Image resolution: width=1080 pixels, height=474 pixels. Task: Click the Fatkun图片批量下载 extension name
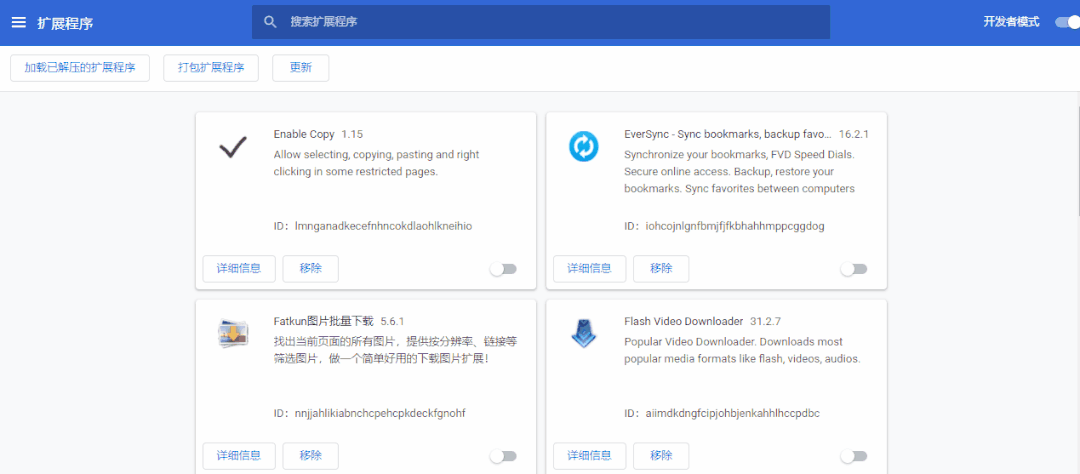[323, 321]
